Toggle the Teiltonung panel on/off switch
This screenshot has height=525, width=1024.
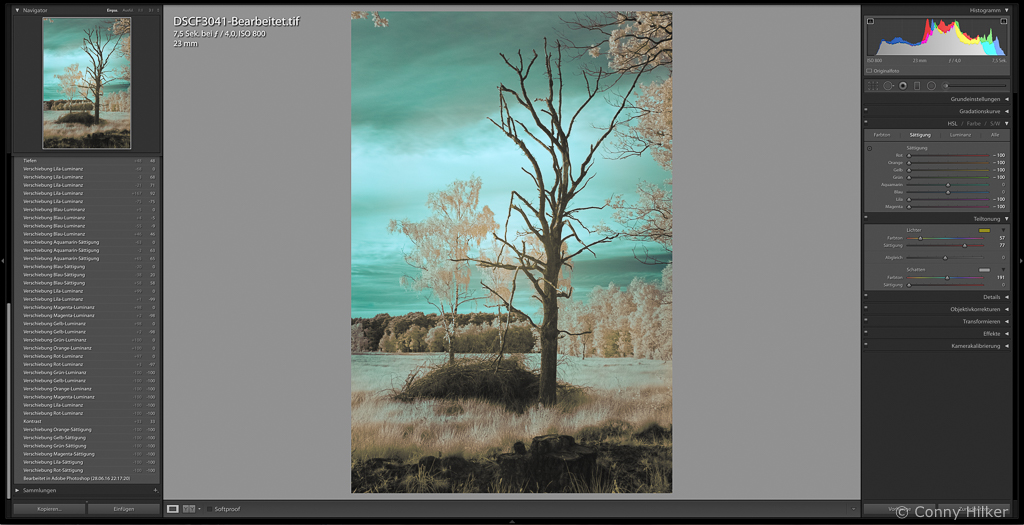pos(866,218)
